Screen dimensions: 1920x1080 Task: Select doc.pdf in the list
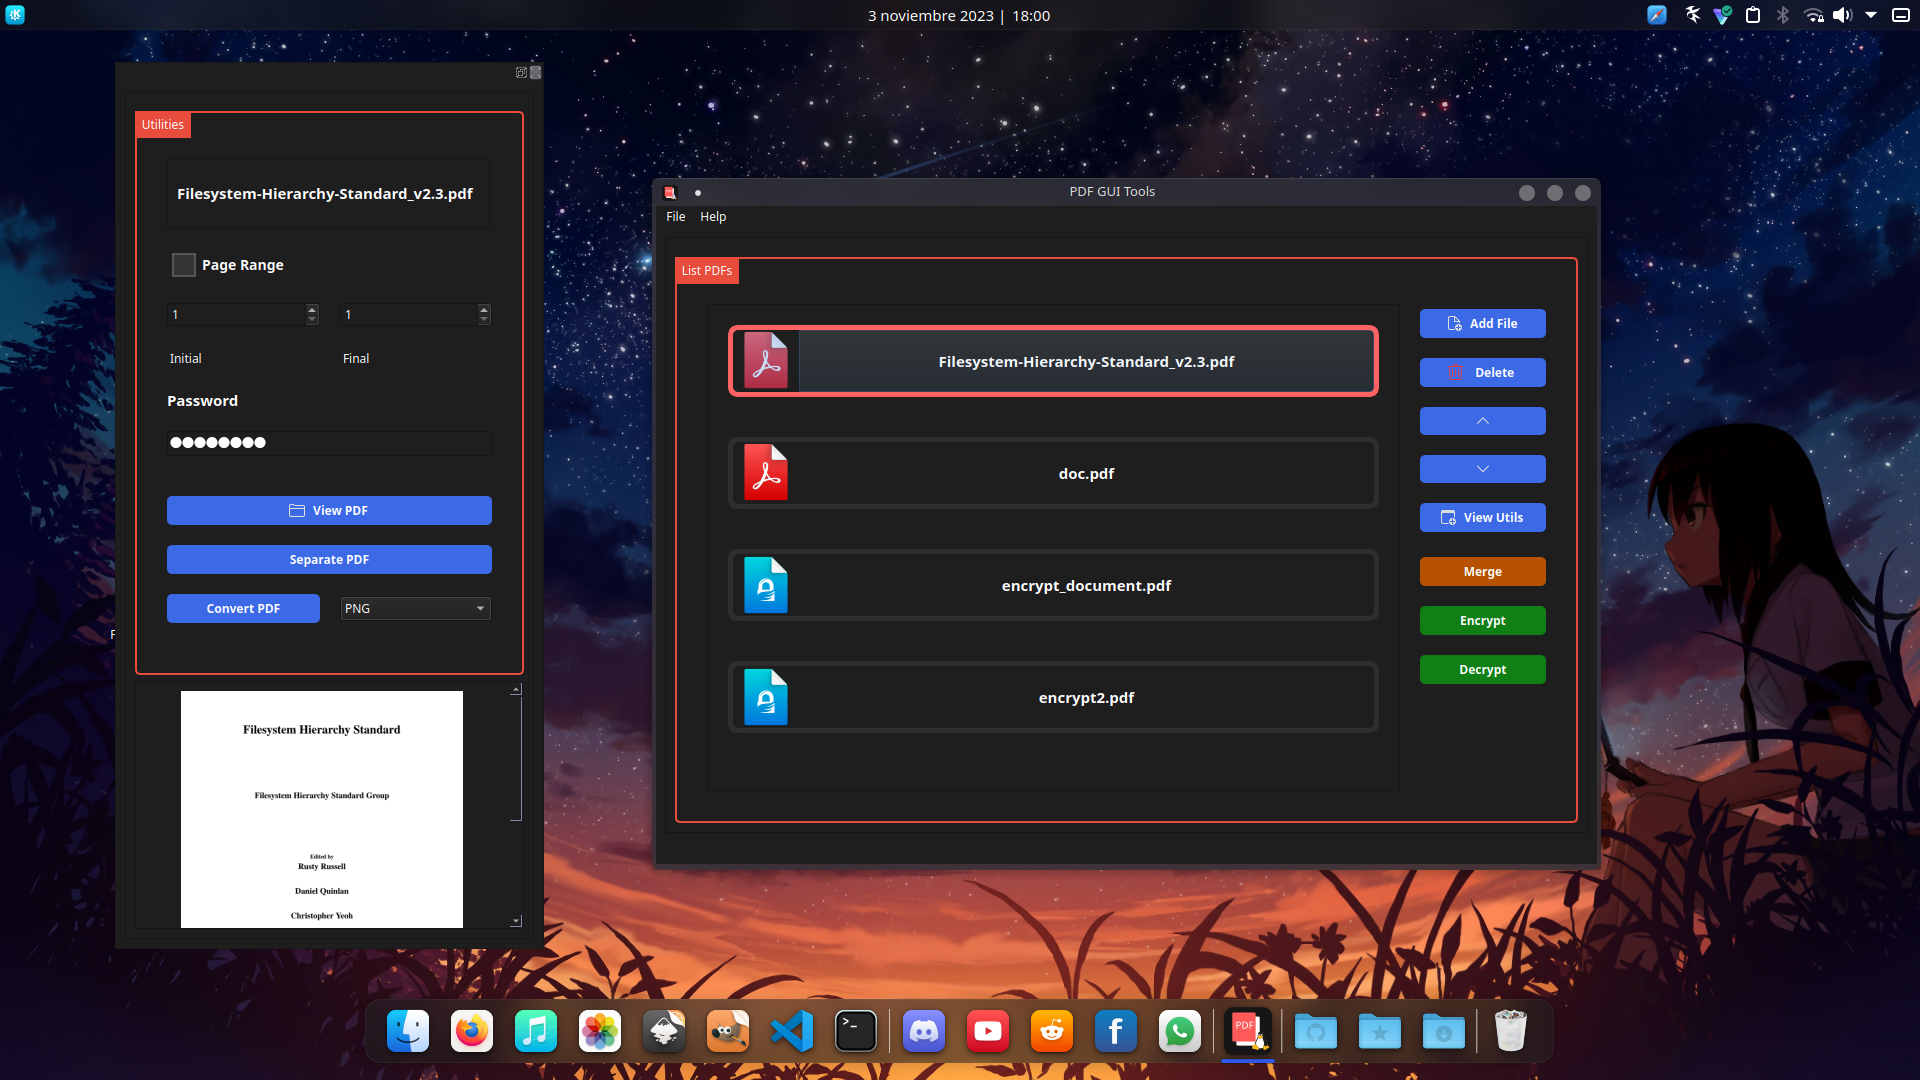[1053, 473]
